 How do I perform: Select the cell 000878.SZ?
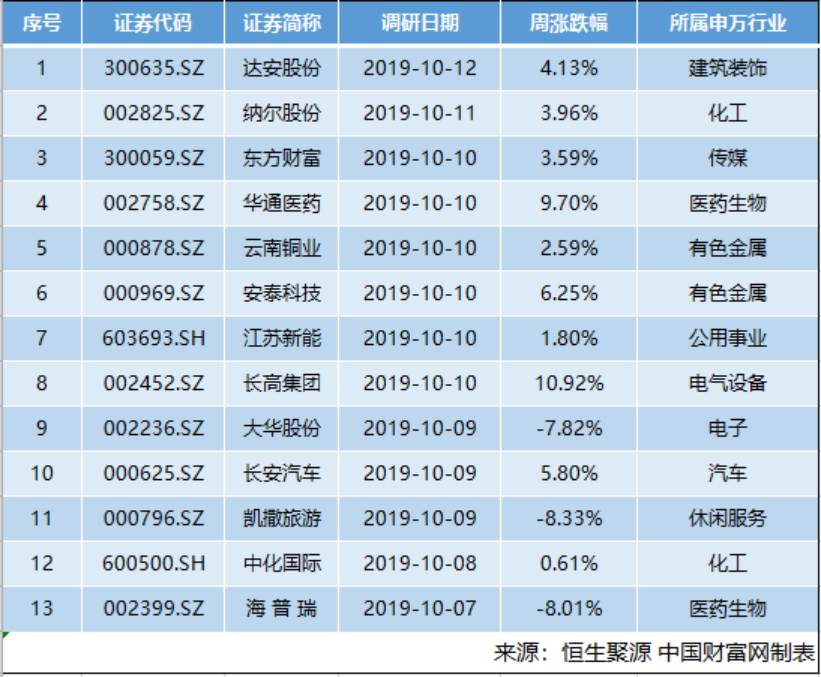(x=153, y=248)
